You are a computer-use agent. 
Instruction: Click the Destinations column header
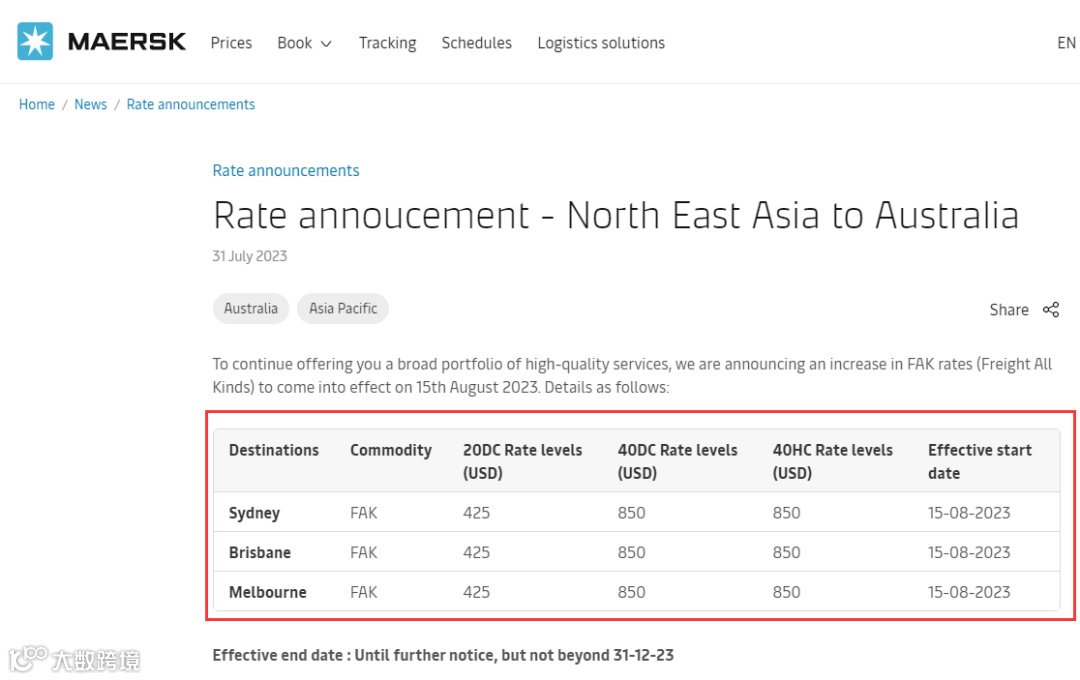tap(274, 450)
